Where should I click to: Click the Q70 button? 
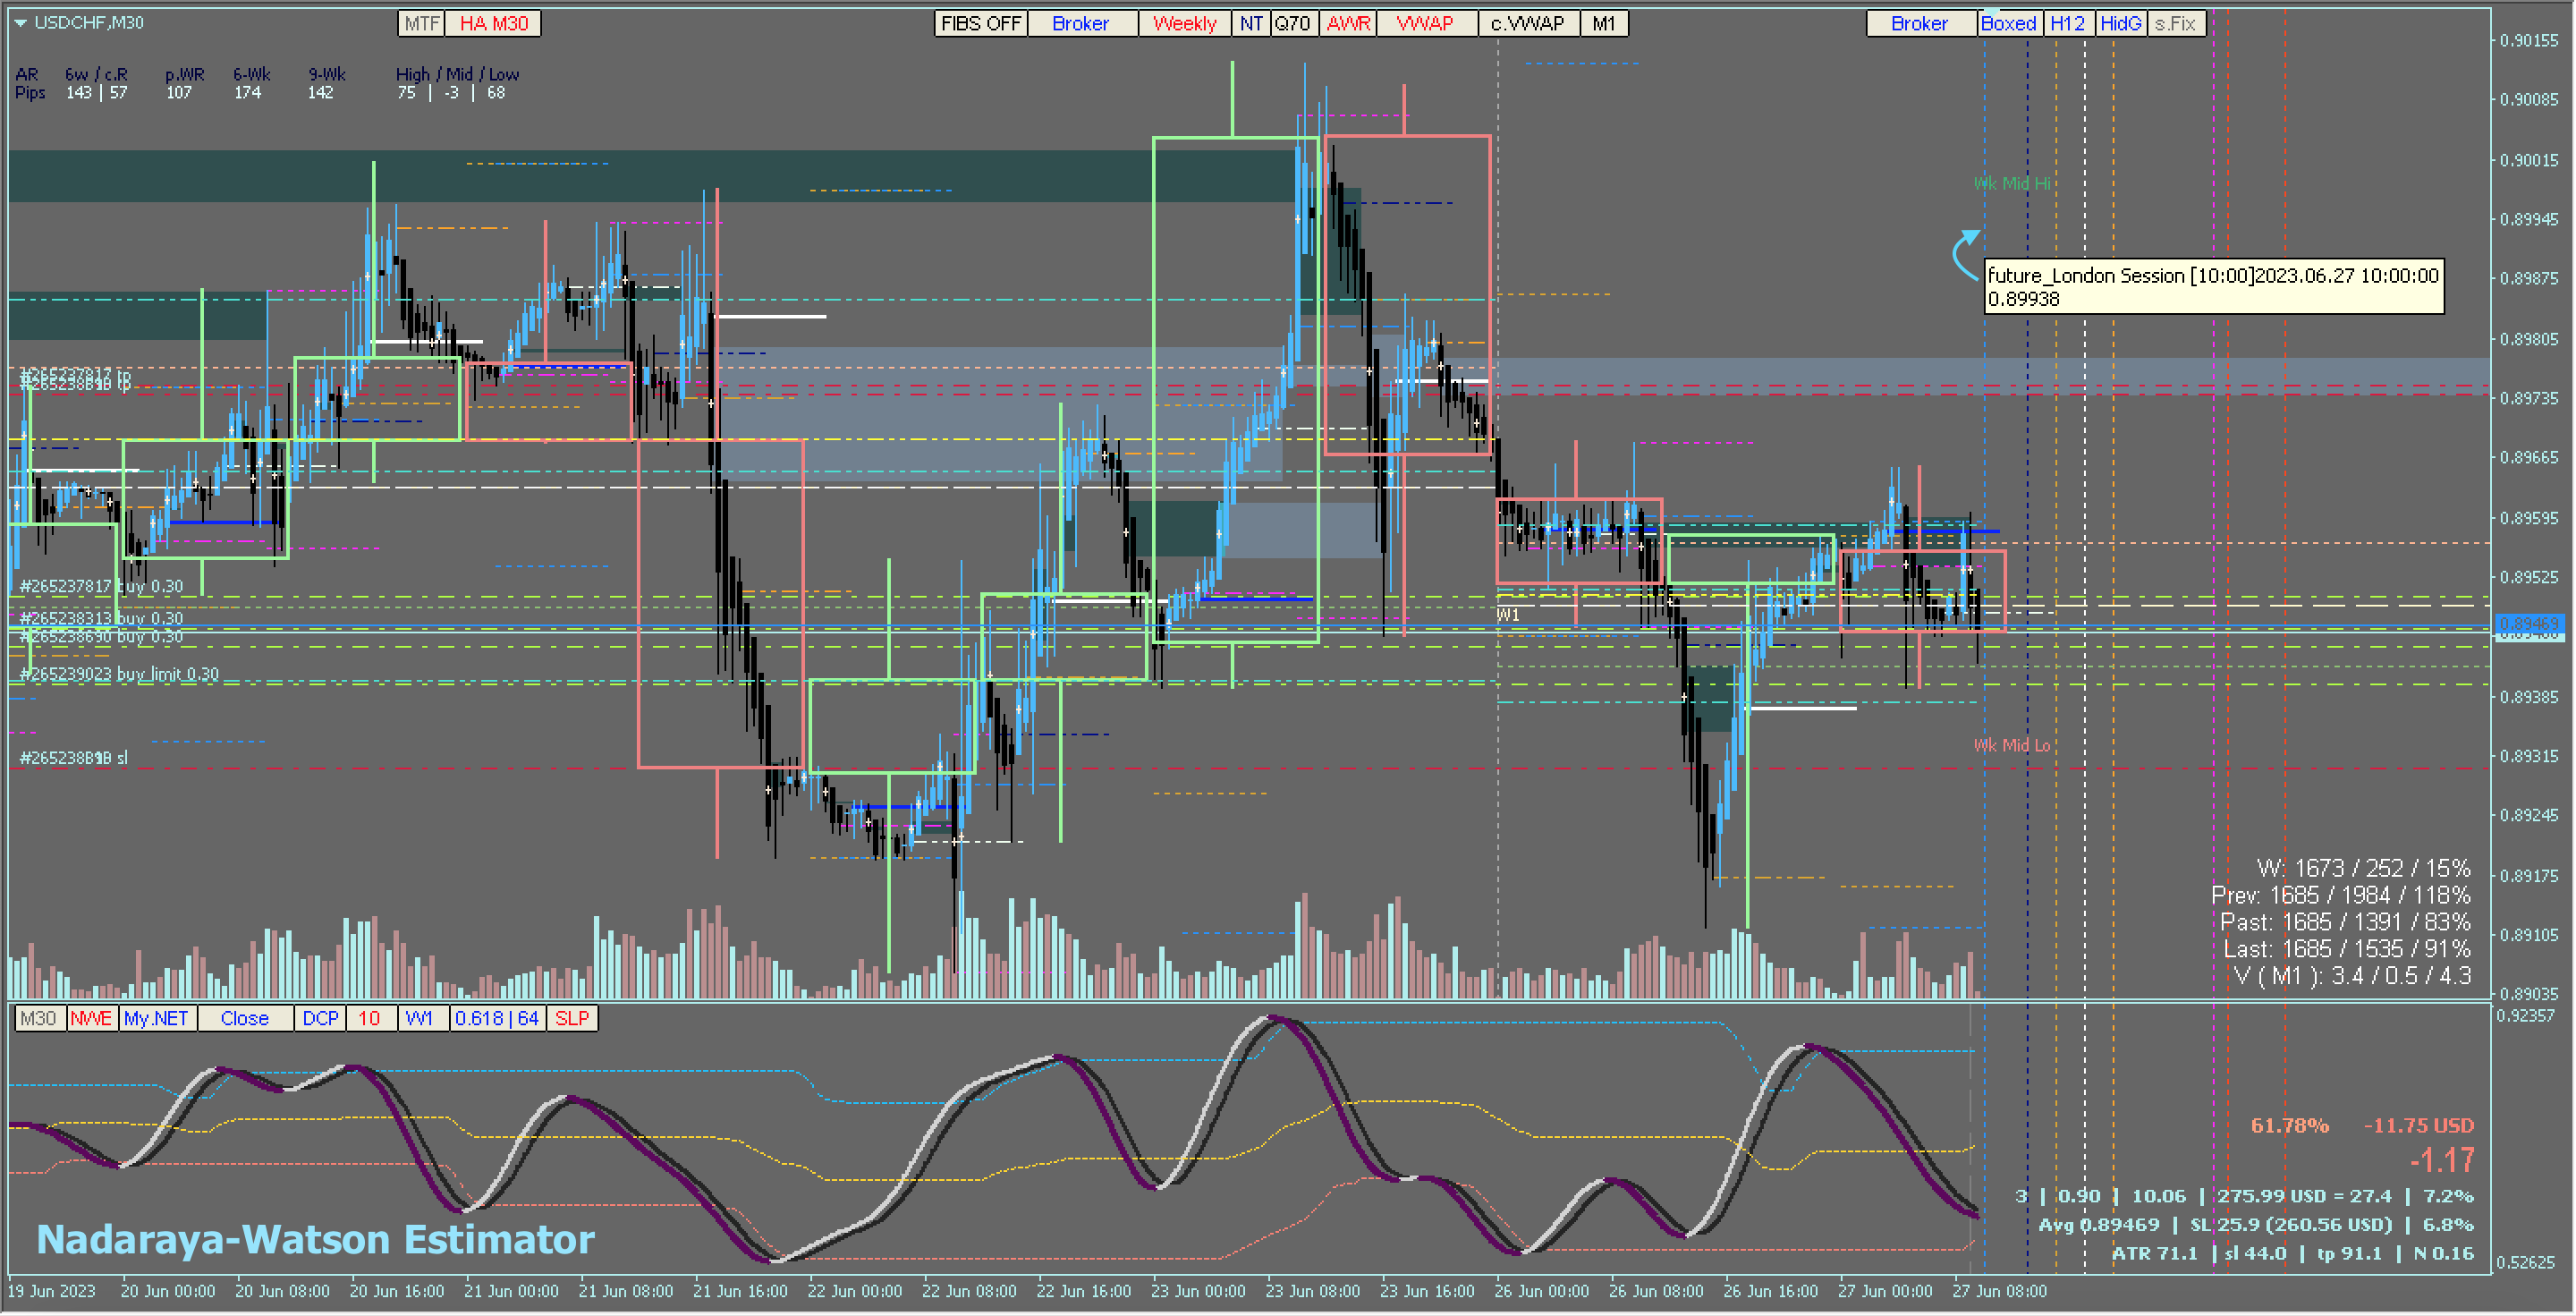1293,23
